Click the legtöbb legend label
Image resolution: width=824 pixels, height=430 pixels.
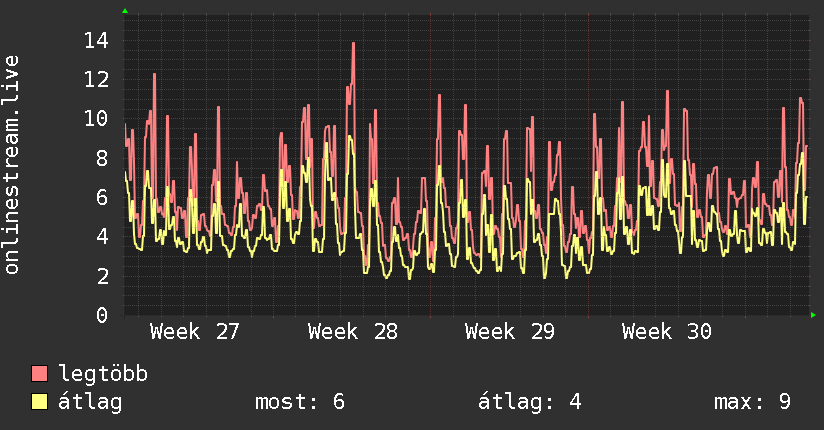coord(103,374)
